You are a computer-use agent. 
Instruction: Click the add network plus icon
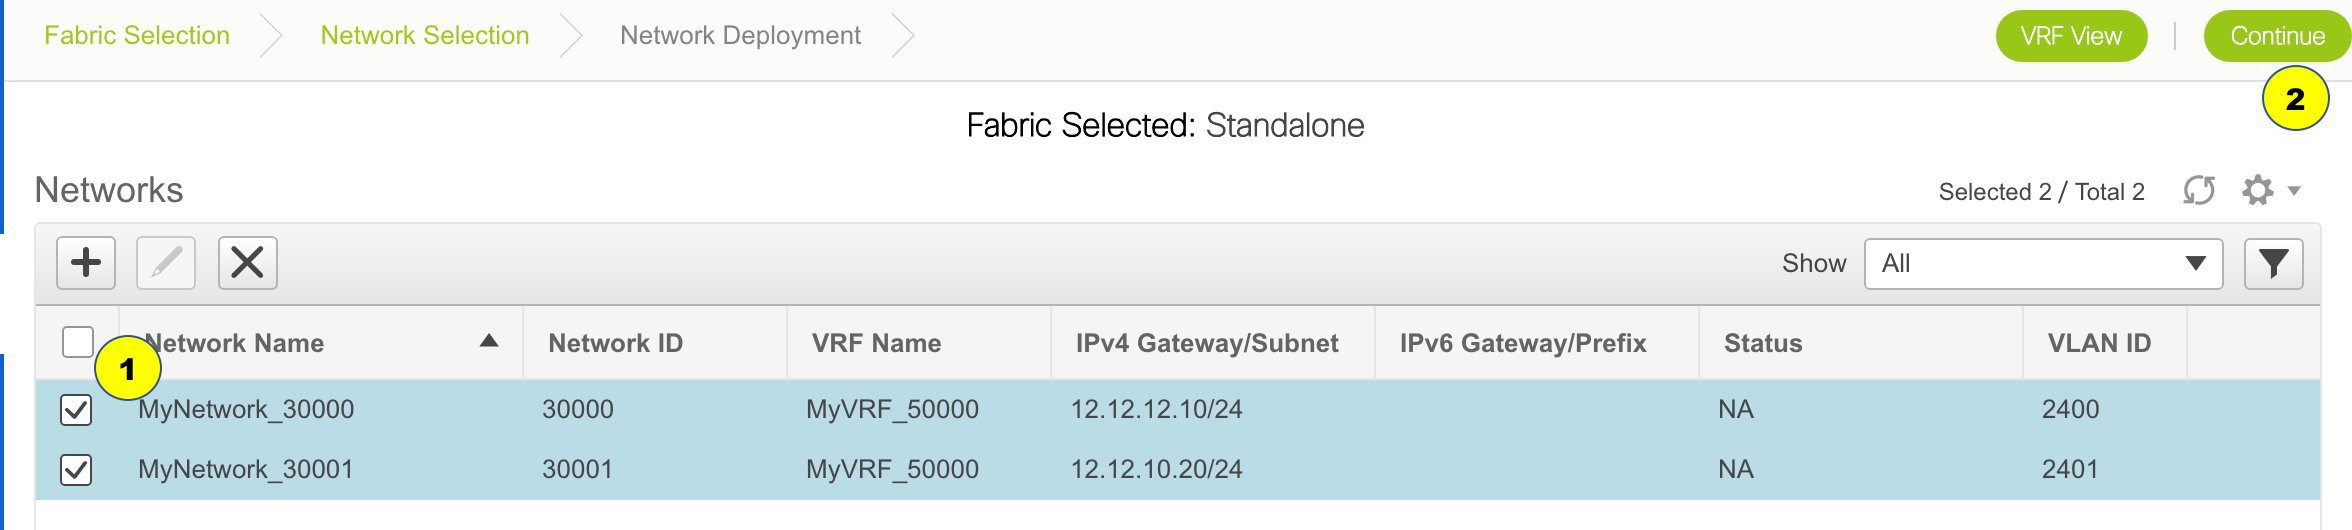coord(86,263)
